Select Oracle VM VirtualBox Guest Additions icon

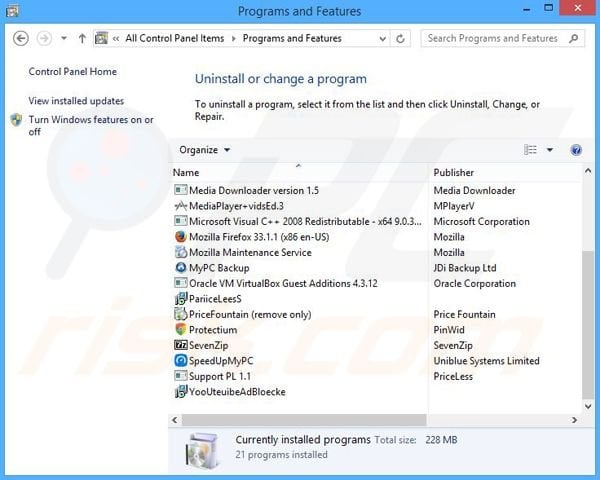click(x=181, y=283)
